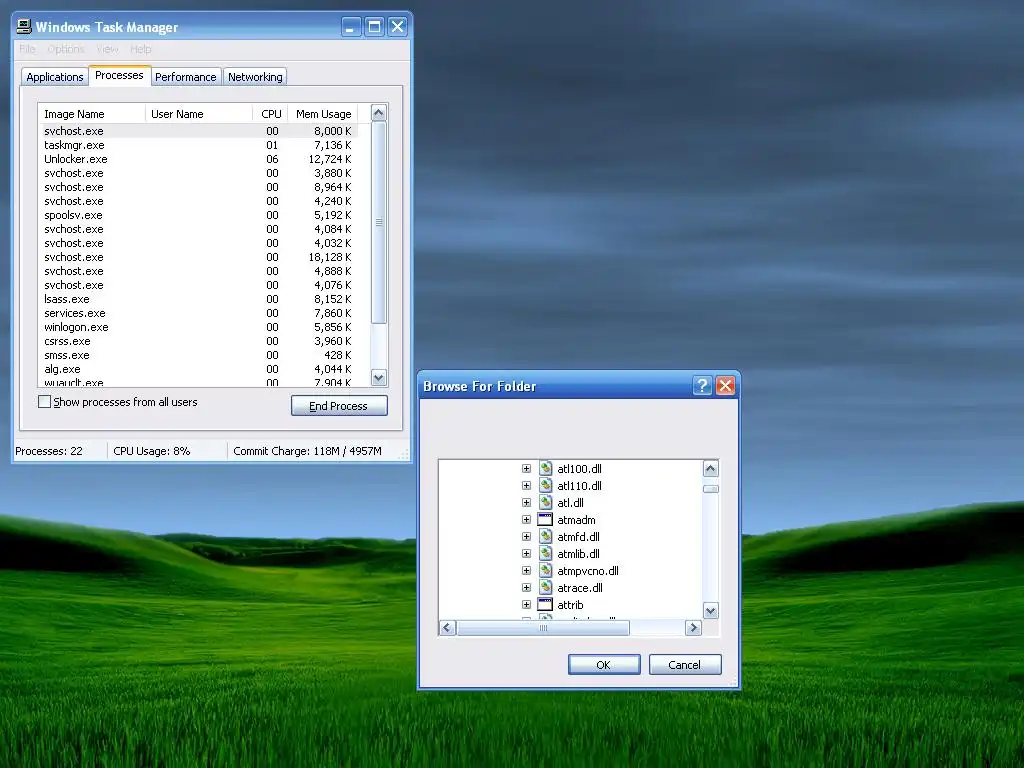1024x768 pixels.
Task: Expand the atmfd.dll tree node
Action: tap(526, 536)
